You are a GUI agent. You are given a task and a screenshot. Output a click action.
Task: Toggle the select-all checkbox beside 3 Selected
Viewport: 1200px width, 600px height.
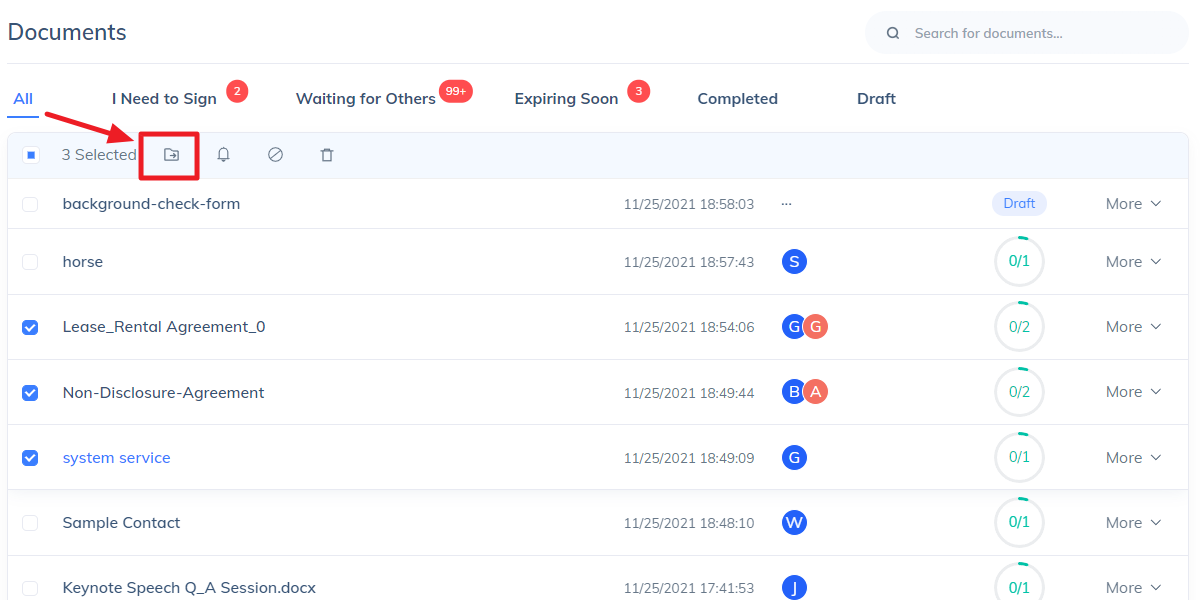point(31,155)
